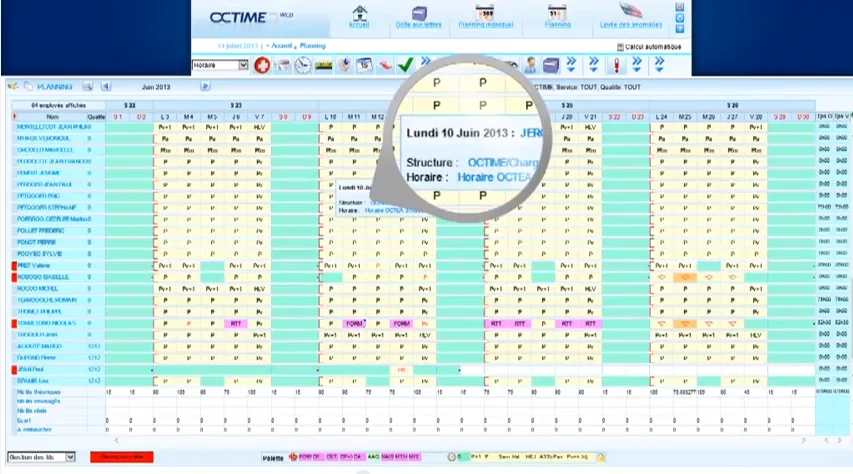Click the V 7 day header
Screen dimensions: 853x474
click(x=259, y=117)
